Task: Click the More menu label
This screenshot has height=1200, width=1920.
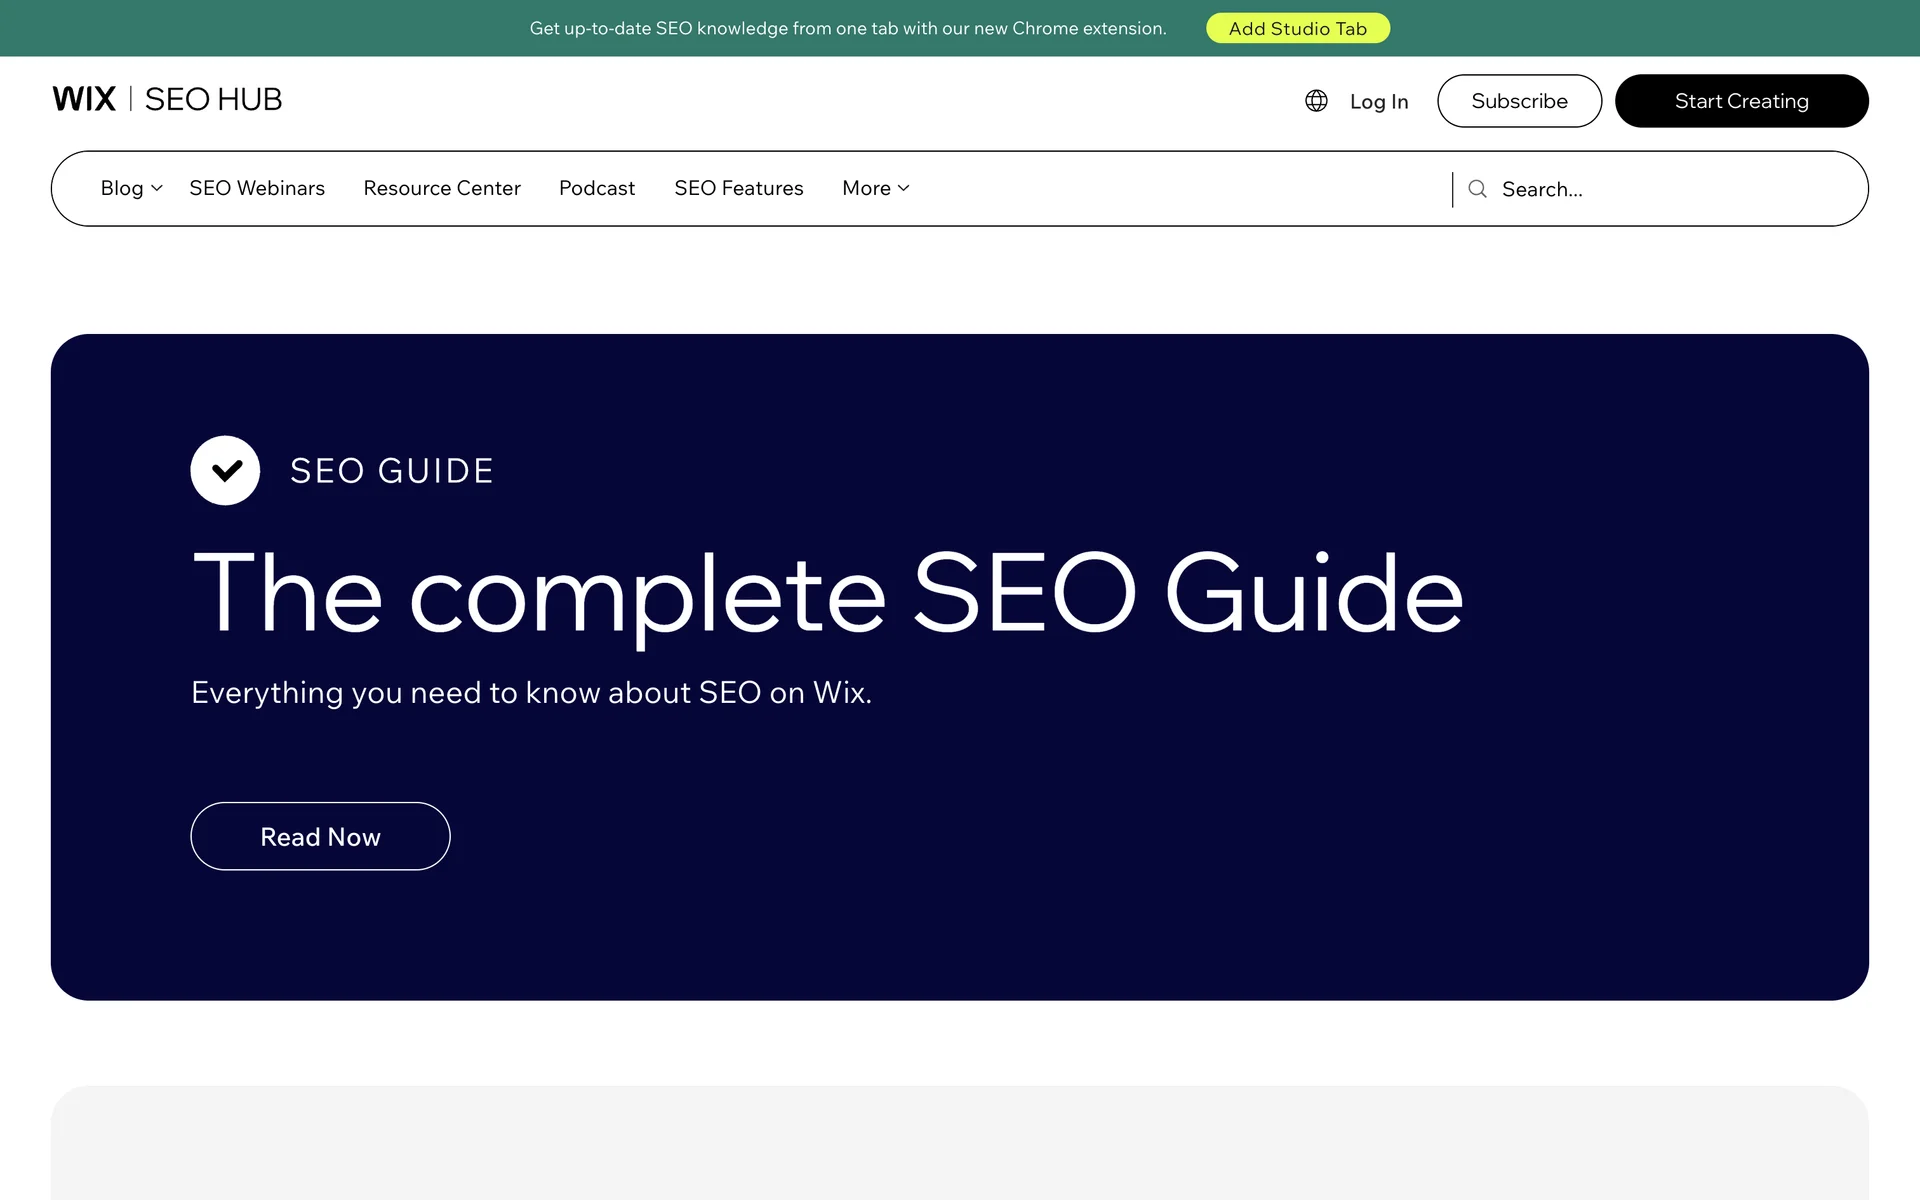Action: 866,188
